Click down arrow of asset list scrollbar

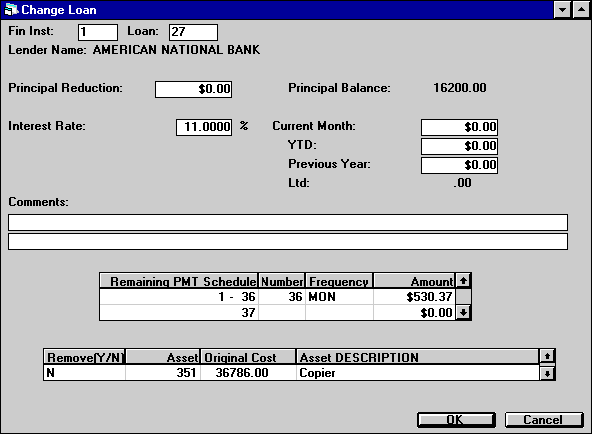click(x=547, y=373)
